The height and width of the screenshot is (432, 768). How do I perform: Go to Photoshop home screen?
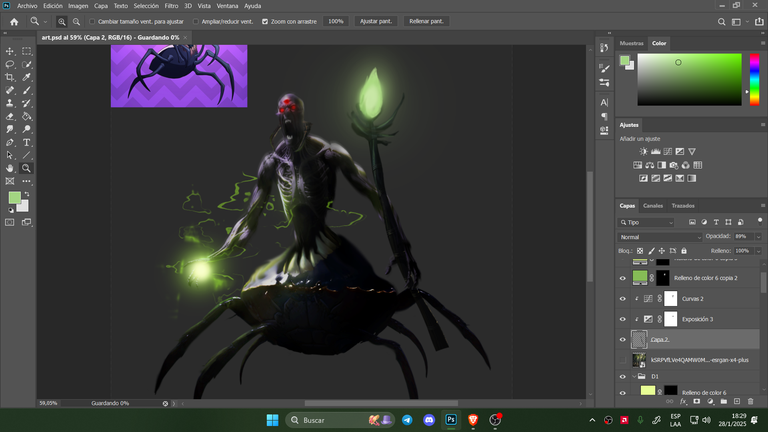(14, 22)
